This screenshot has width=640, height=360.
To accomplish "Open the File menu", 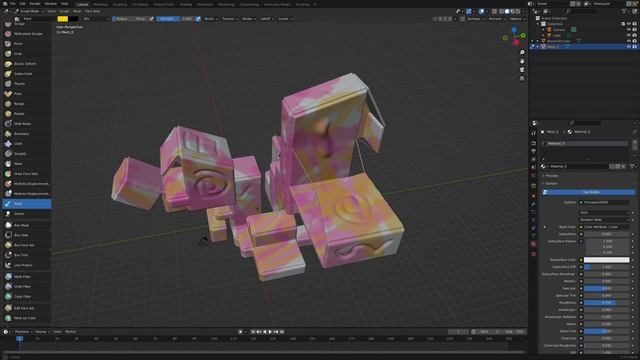I will pyautogui.click(x=13, y=4).
